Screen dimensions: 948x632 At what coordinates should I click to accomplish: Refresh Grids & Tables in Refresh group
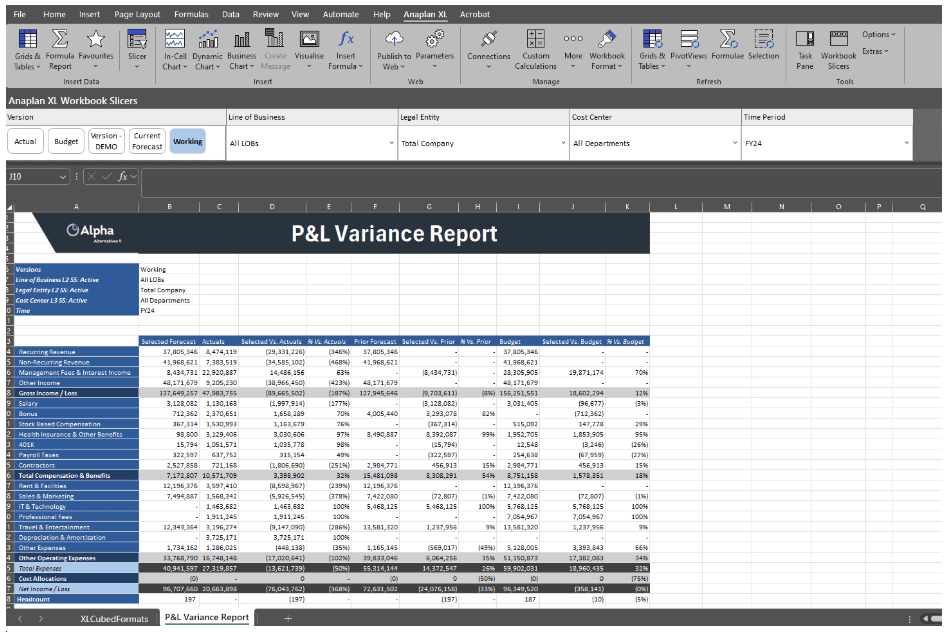click(652, 50)
